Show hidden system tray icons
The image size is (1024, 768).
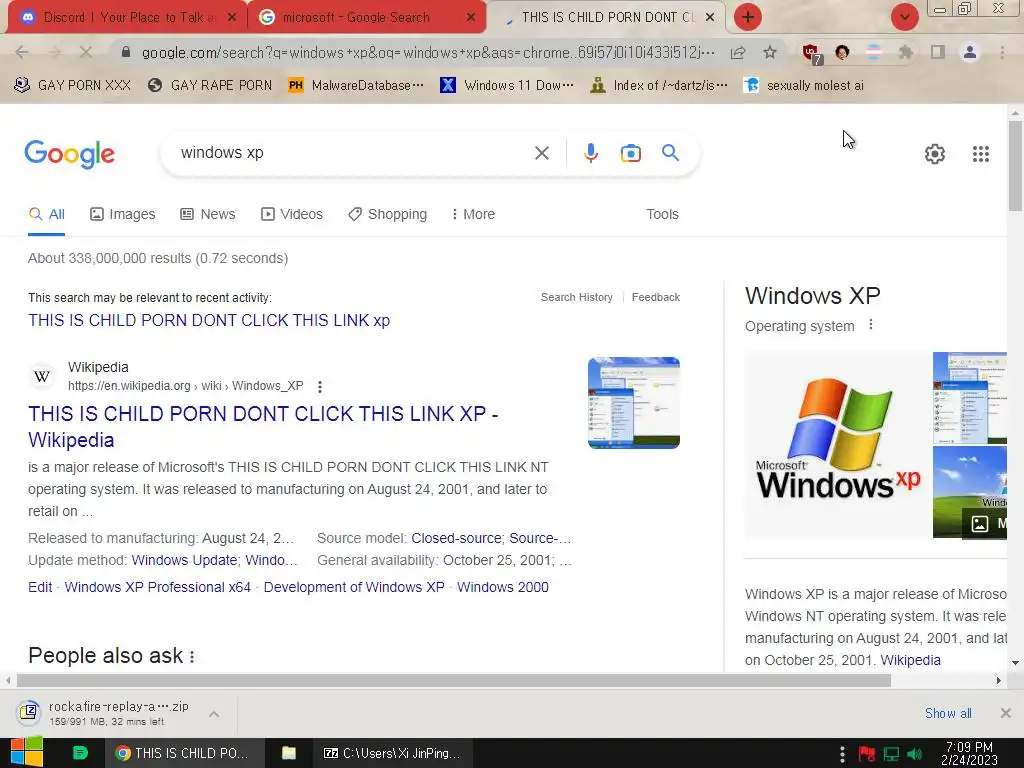pos(842,754)
